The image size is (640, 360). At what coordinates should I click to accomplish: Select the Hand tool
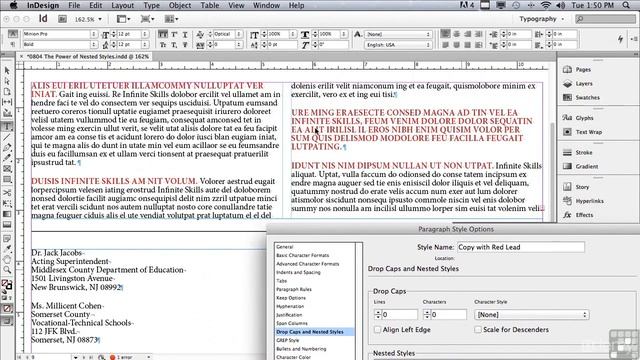(x=7, y=260)
